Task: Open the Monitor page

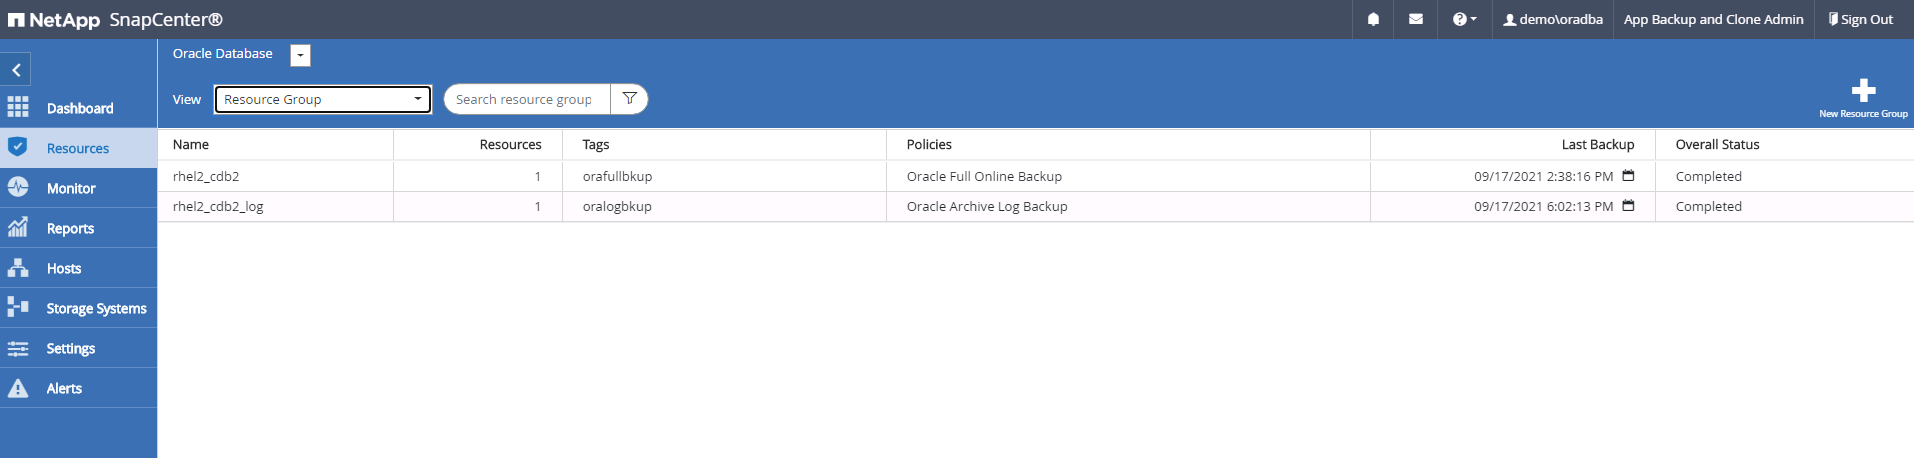Action: click(x=71, y=188)
